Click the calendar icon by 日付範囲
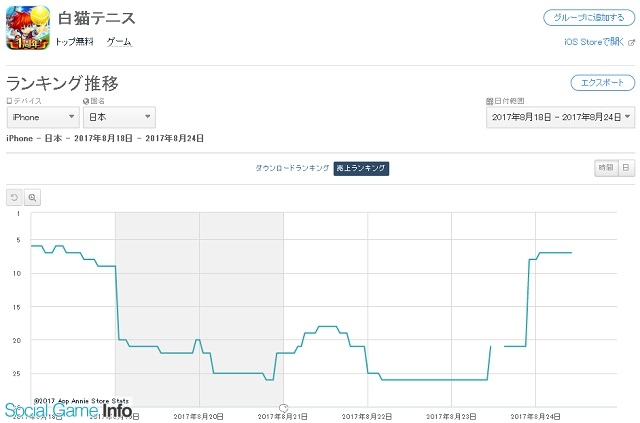 (x=489, y=101)
